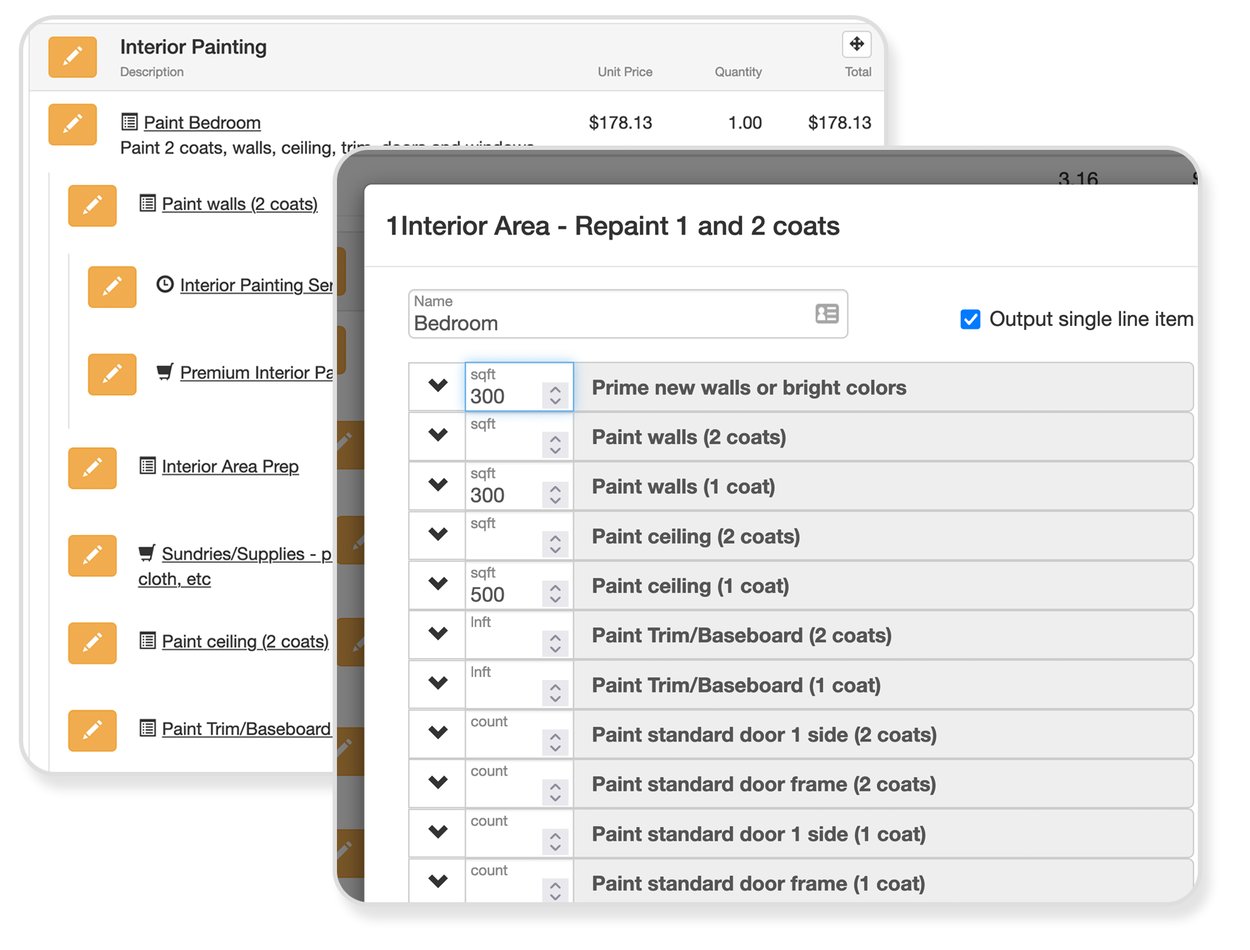Open the Interior Area Prep link

click(230, 467)
